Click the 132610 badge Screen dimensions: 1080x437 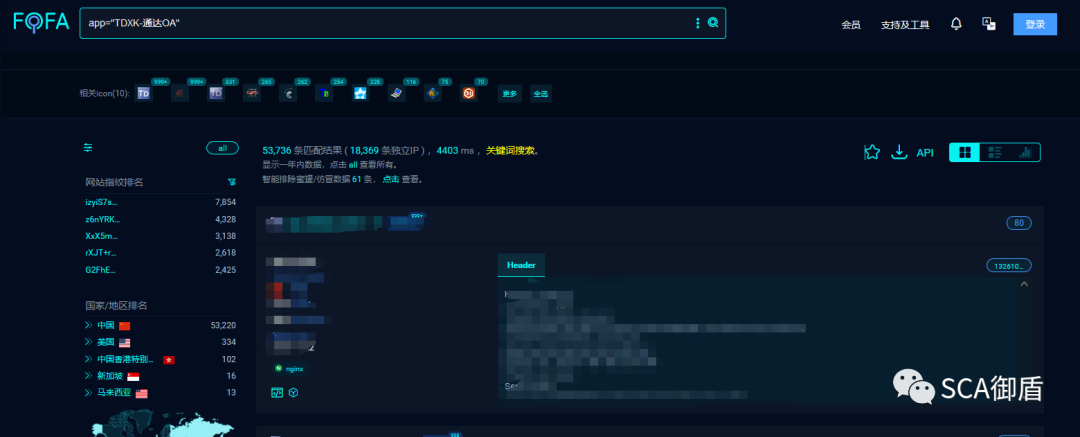tap(1009, 265)
